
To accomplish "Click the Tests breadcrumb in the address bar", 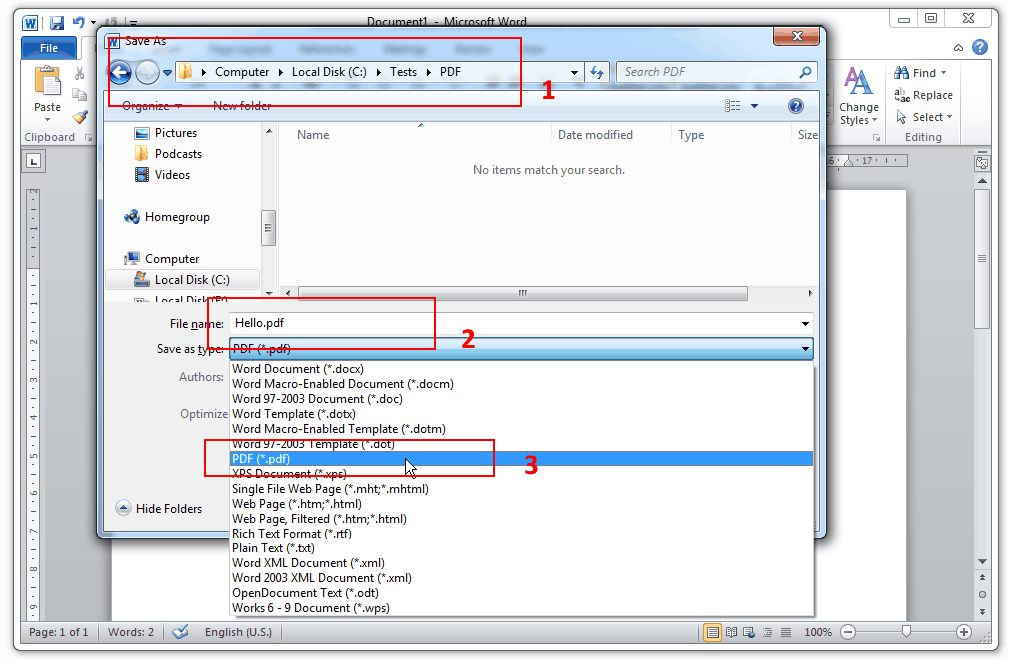I will [403, 72].
